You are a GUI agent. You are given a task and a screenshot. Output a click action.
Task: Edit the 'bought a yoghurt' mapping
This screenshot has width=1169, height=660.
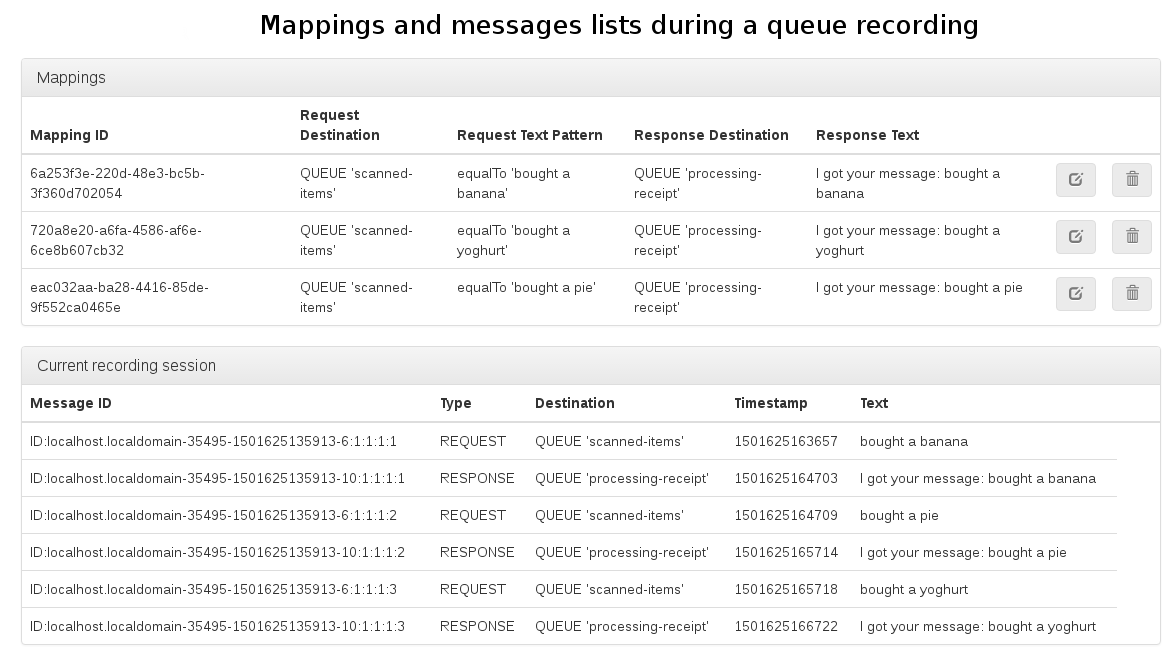[1075, 237]
